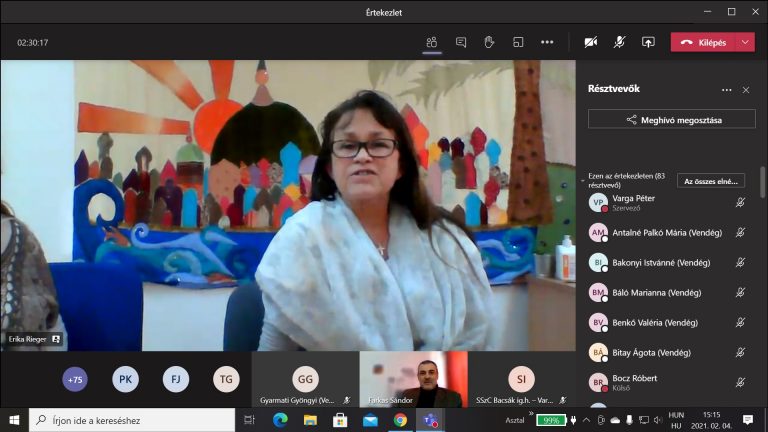Open Teams from the Windows taskbar

click(x=430, y=420)
